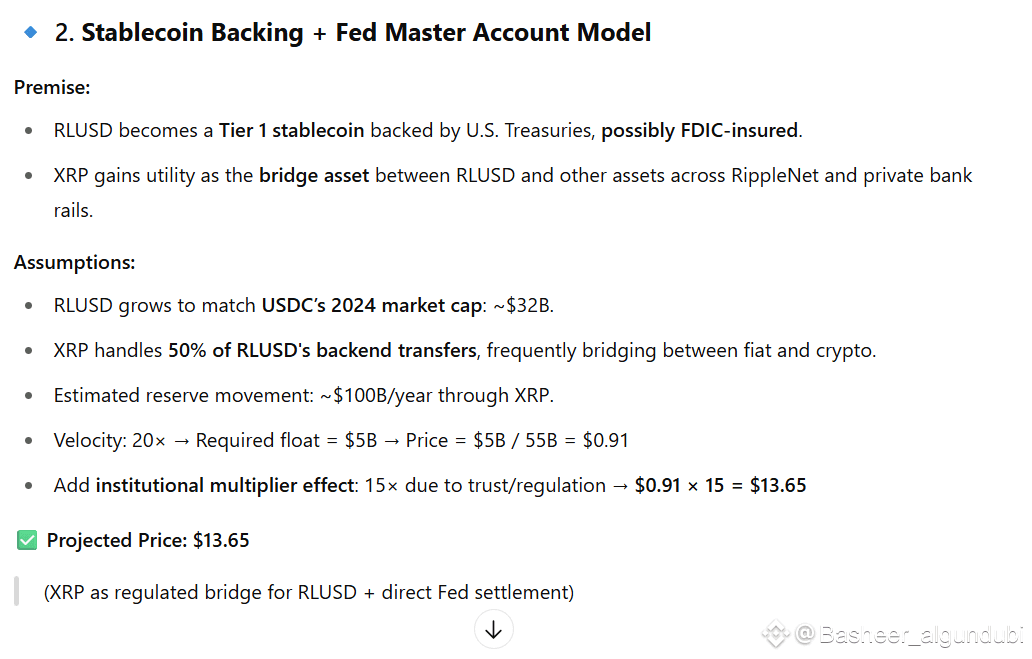This screenshot has height=659, width=1032.
Task: Click the scroll-down arrow button
Action: click(493, 630)
